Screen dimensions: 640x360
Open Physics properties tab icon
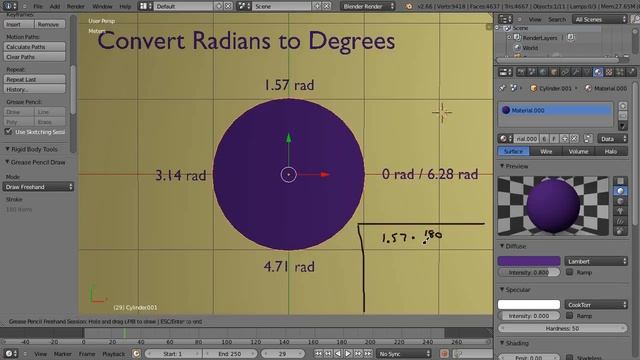[x=631, y=72]
